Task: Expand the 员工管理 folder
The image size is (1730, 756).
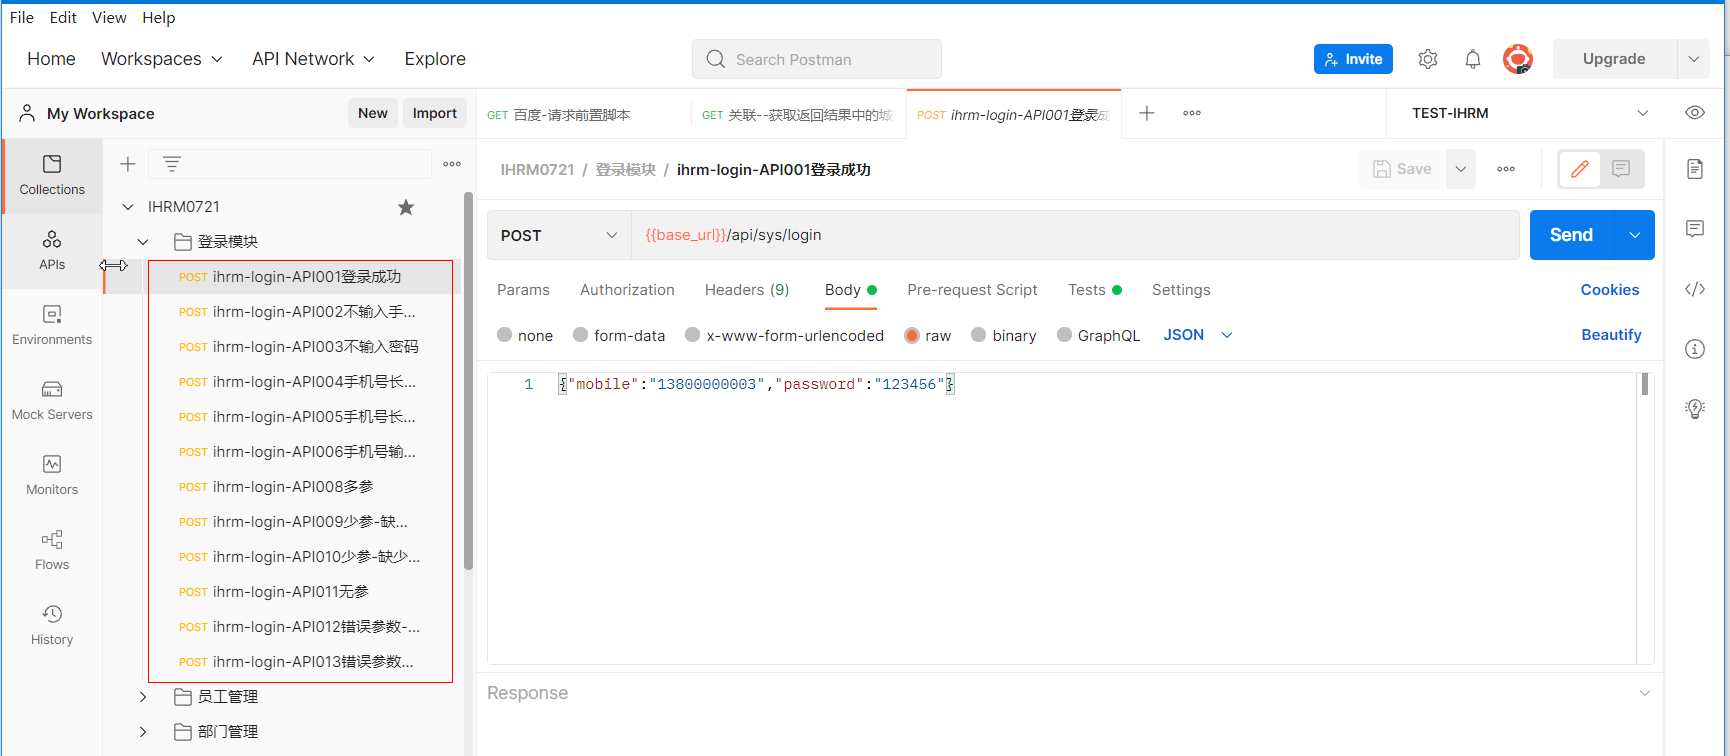Action: click(143, 697)
